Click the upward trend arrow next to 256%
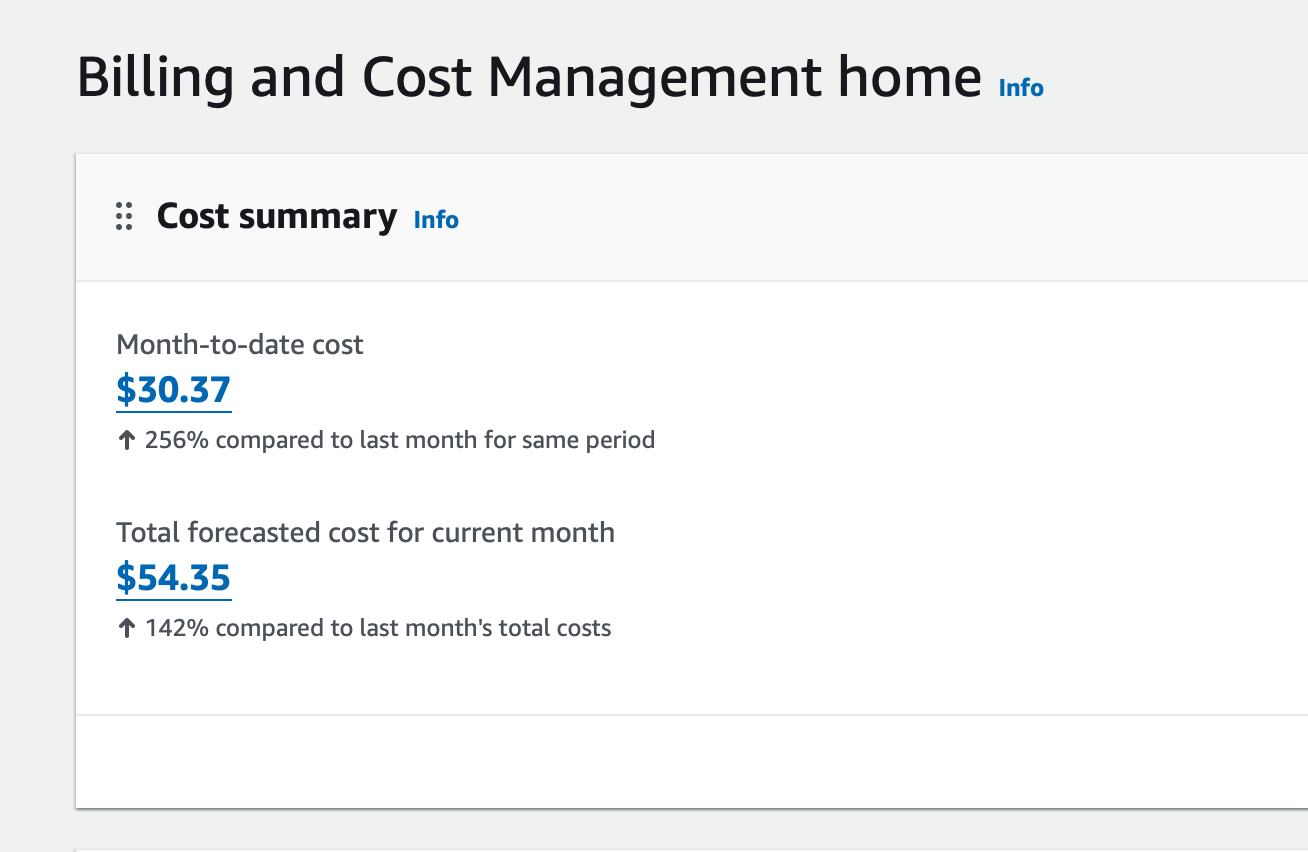Image resolution: width=1308 pixels, height=852 pixels. click(x=127, y=439)
